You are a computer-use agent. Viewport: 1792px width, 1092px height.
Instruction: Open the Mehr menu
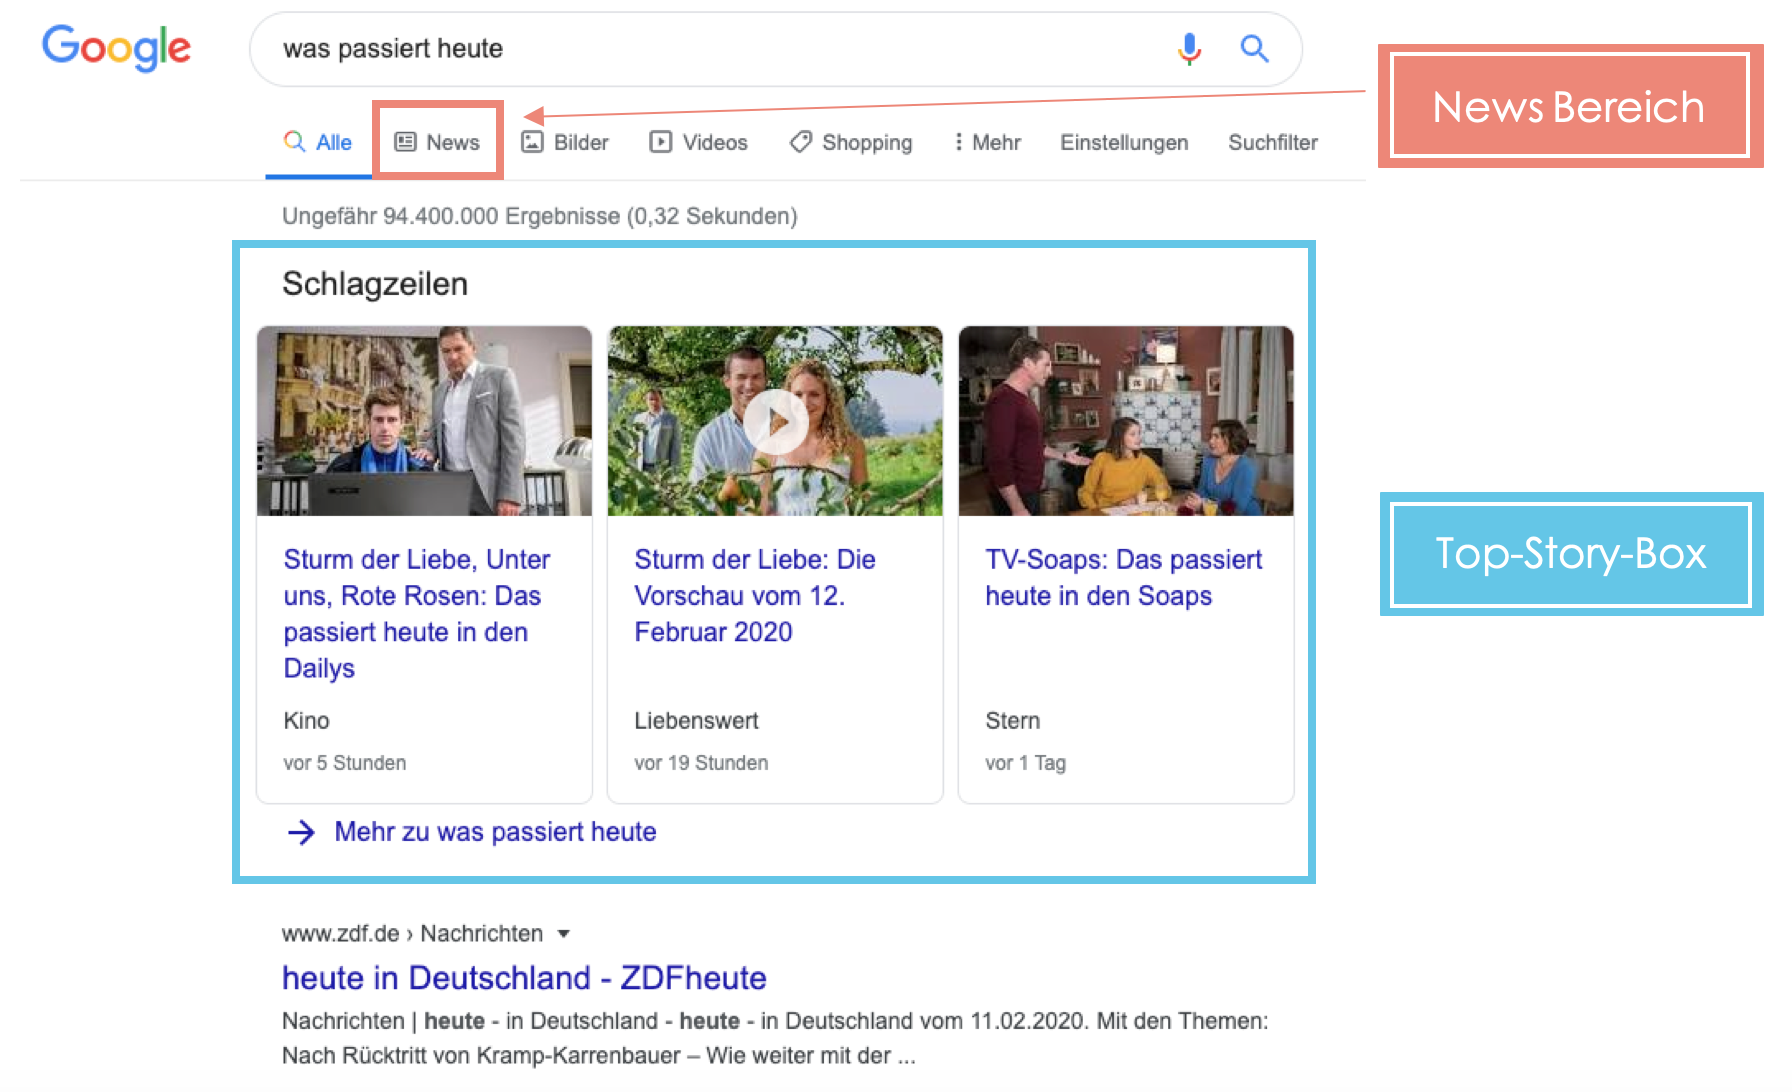point(986,142)
